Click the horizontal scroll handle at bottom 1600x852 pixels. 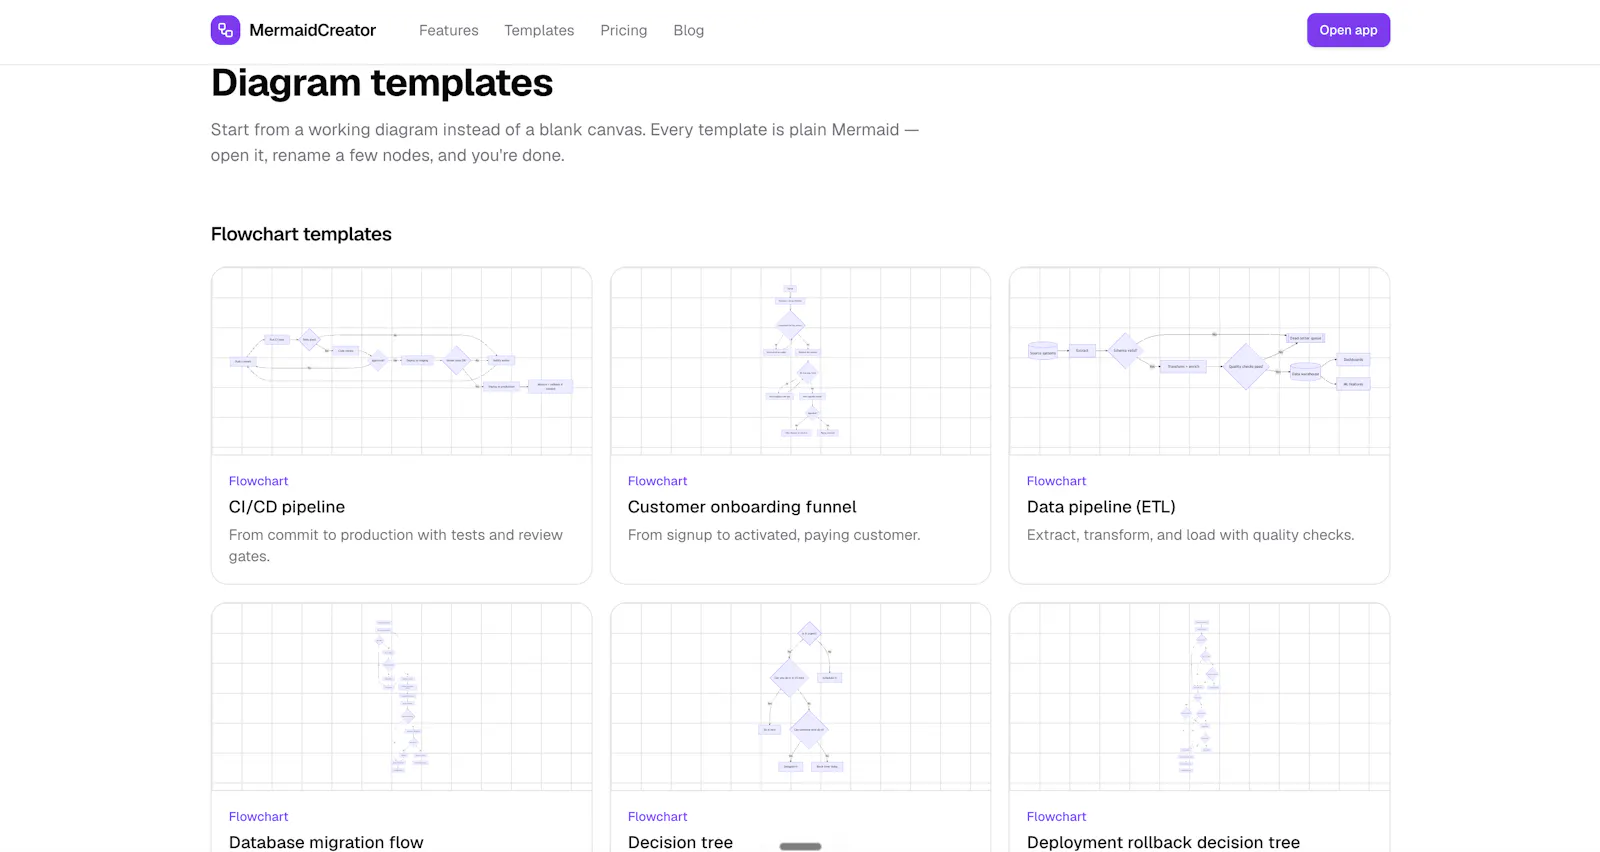(x=800, y=846)
